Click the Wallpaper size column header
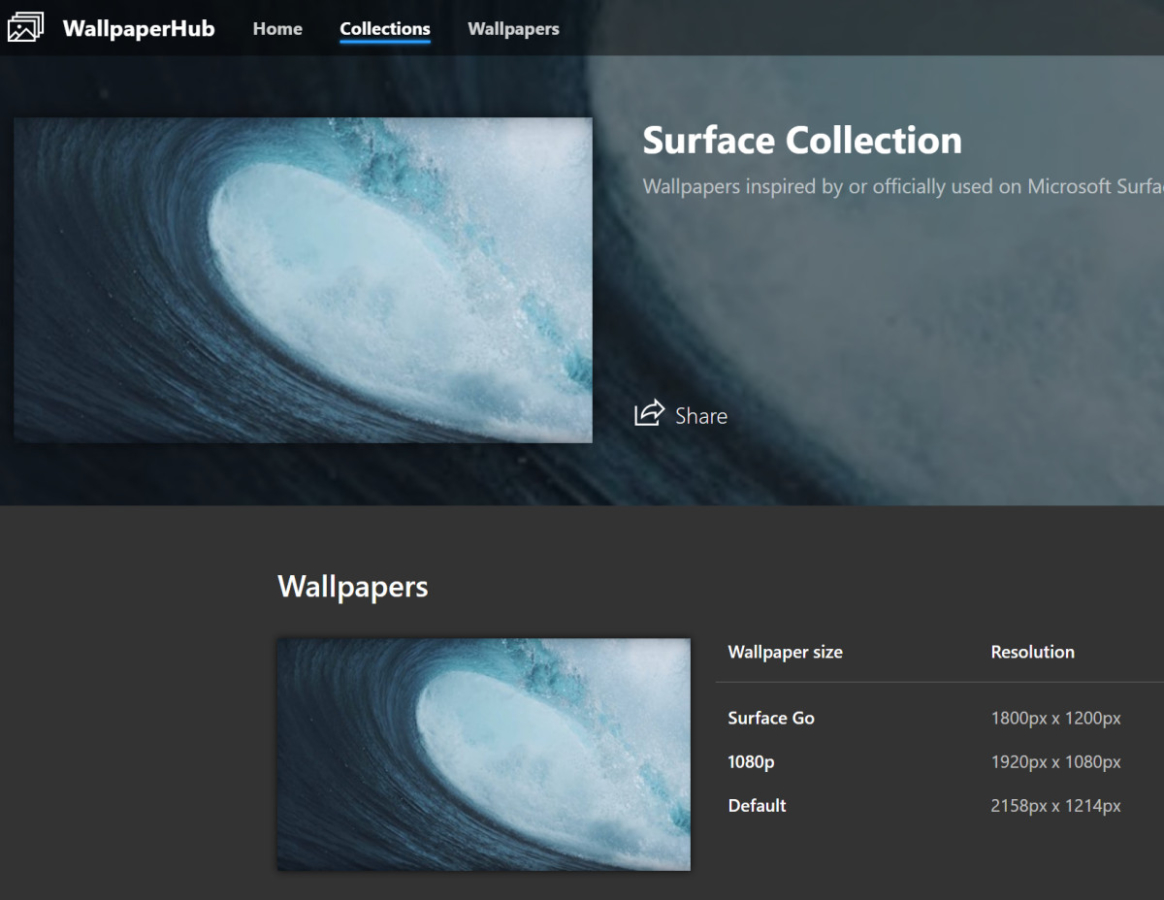Viewport: 1164px width, 900px height. pos(785,652)
